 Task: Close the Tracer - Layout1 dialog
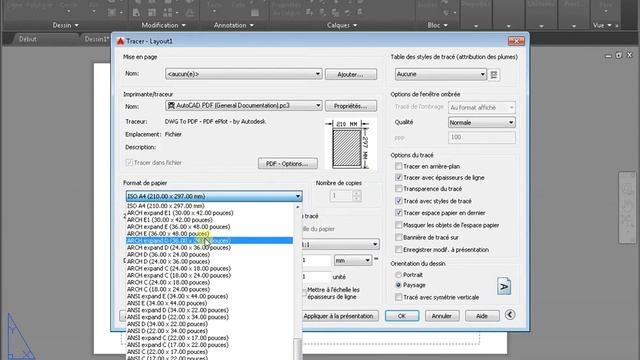pyautogui.click(x=516, y=41)
